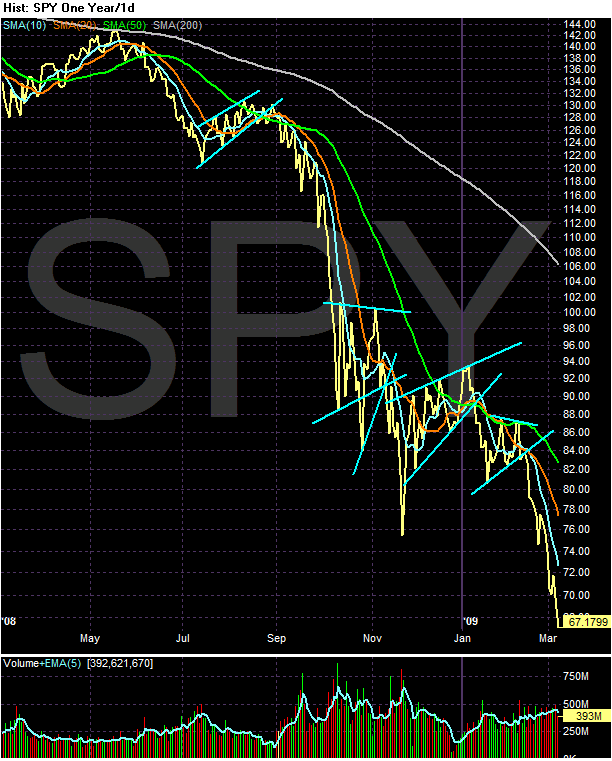Click the 393M current volume tag

pos(588,716)
